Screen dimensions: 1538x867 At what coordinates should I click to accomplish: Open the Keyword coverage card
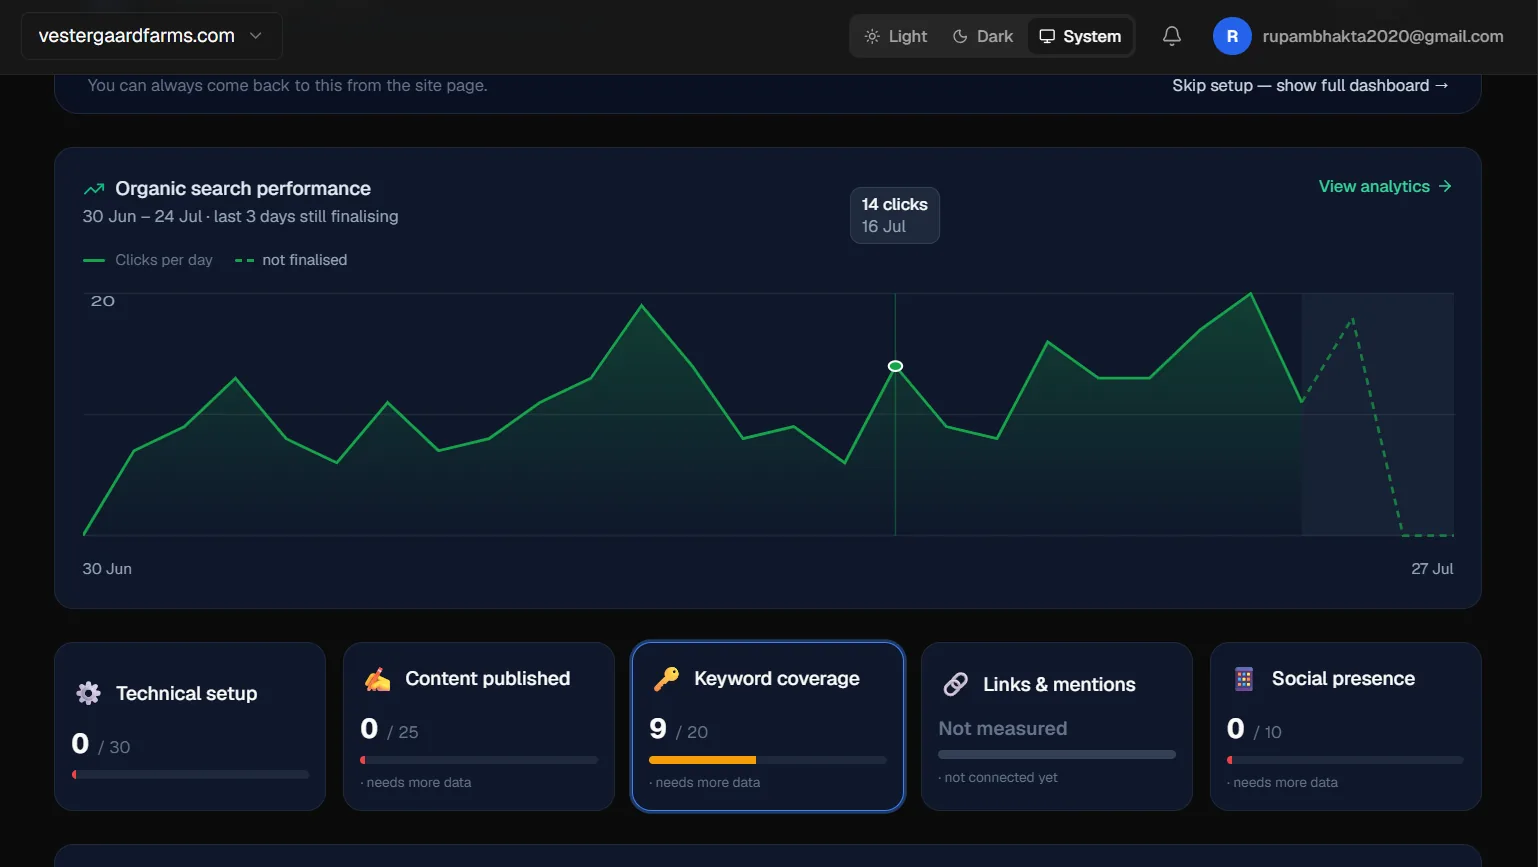[768, 726]
